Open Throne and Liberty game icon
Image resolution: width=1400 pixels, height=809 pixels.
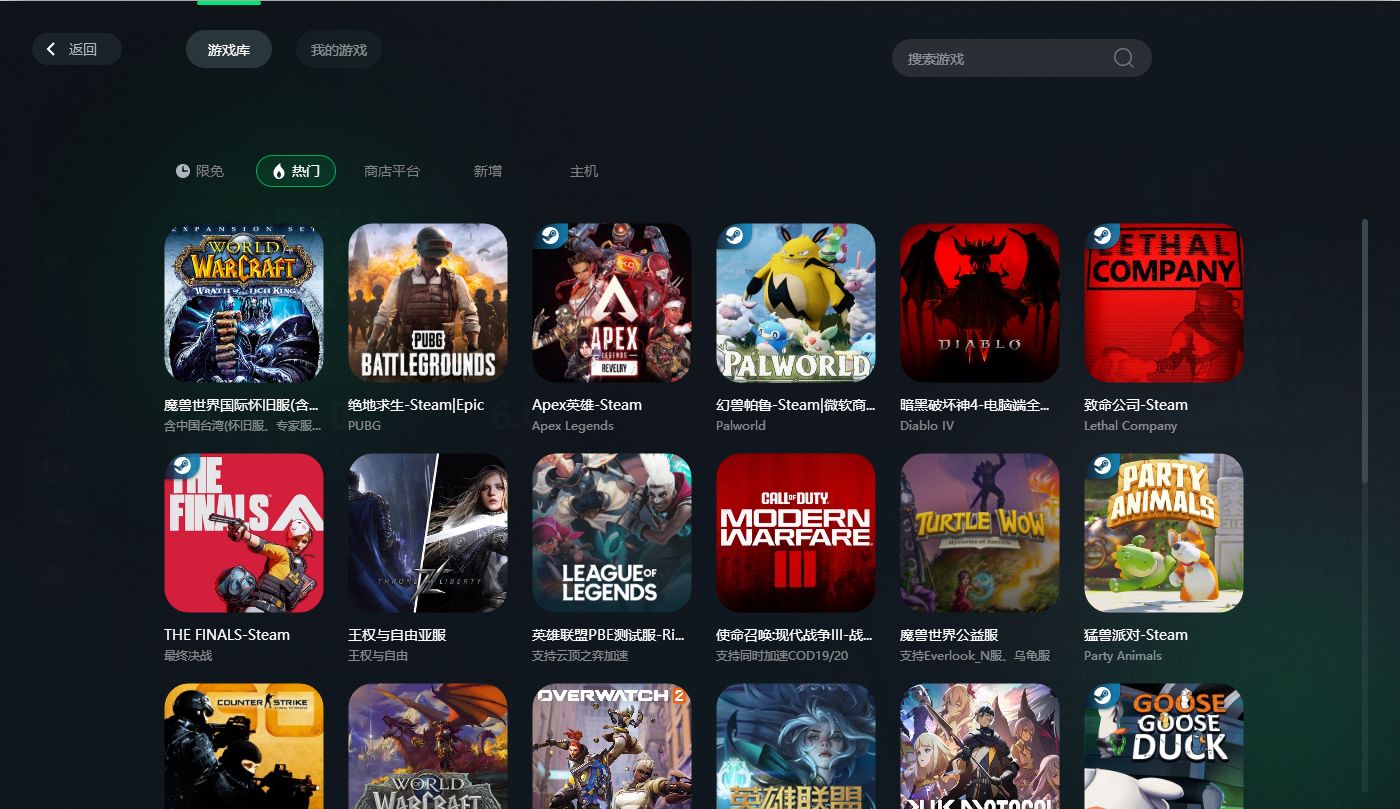[428, 533]
